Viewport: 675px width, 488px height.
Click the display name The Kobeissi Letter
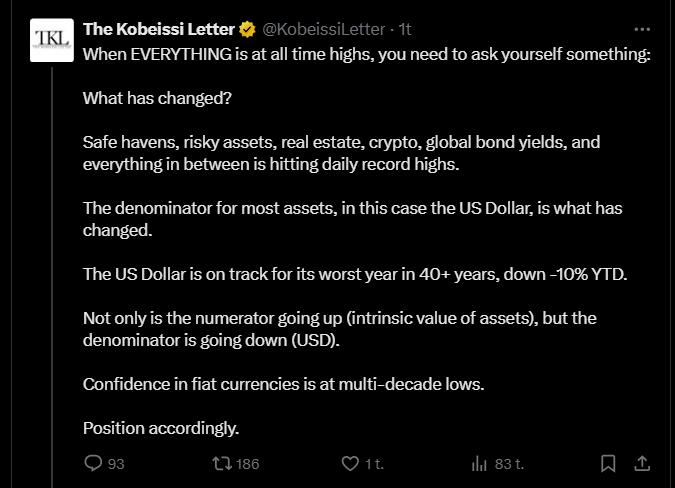[x=158, y=30]
